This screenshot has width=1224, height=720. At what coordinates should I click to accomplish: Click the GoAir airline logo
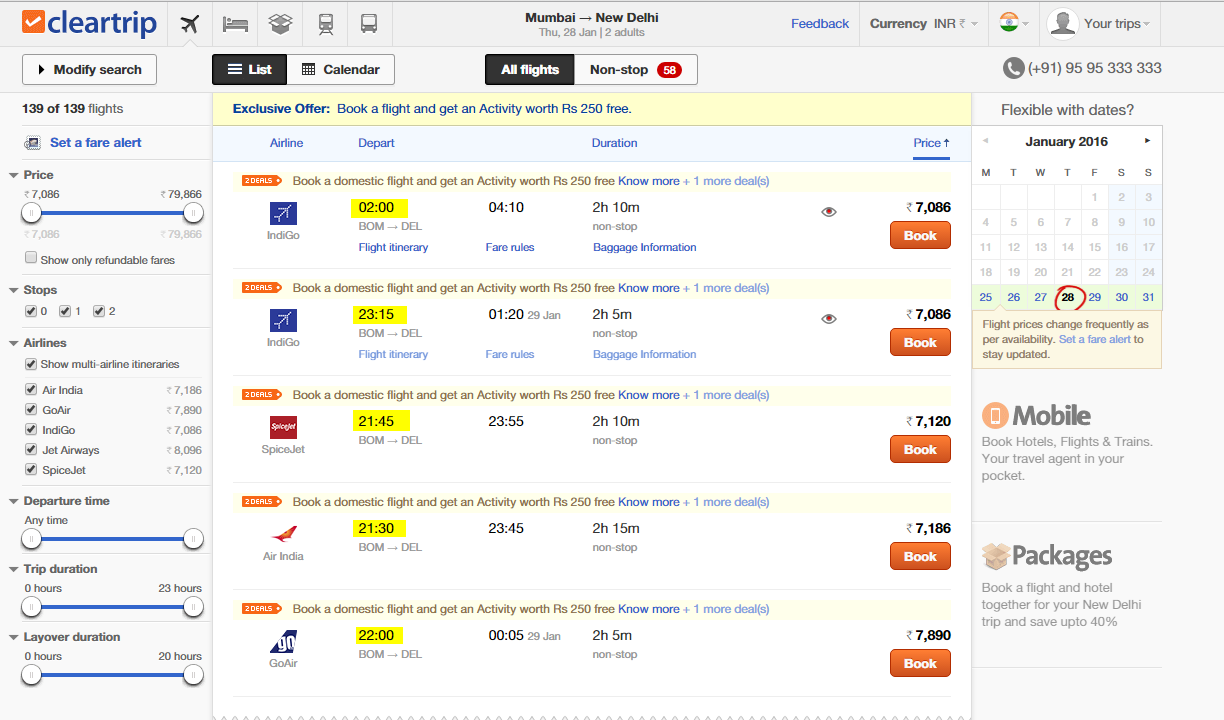pos(283,641)
